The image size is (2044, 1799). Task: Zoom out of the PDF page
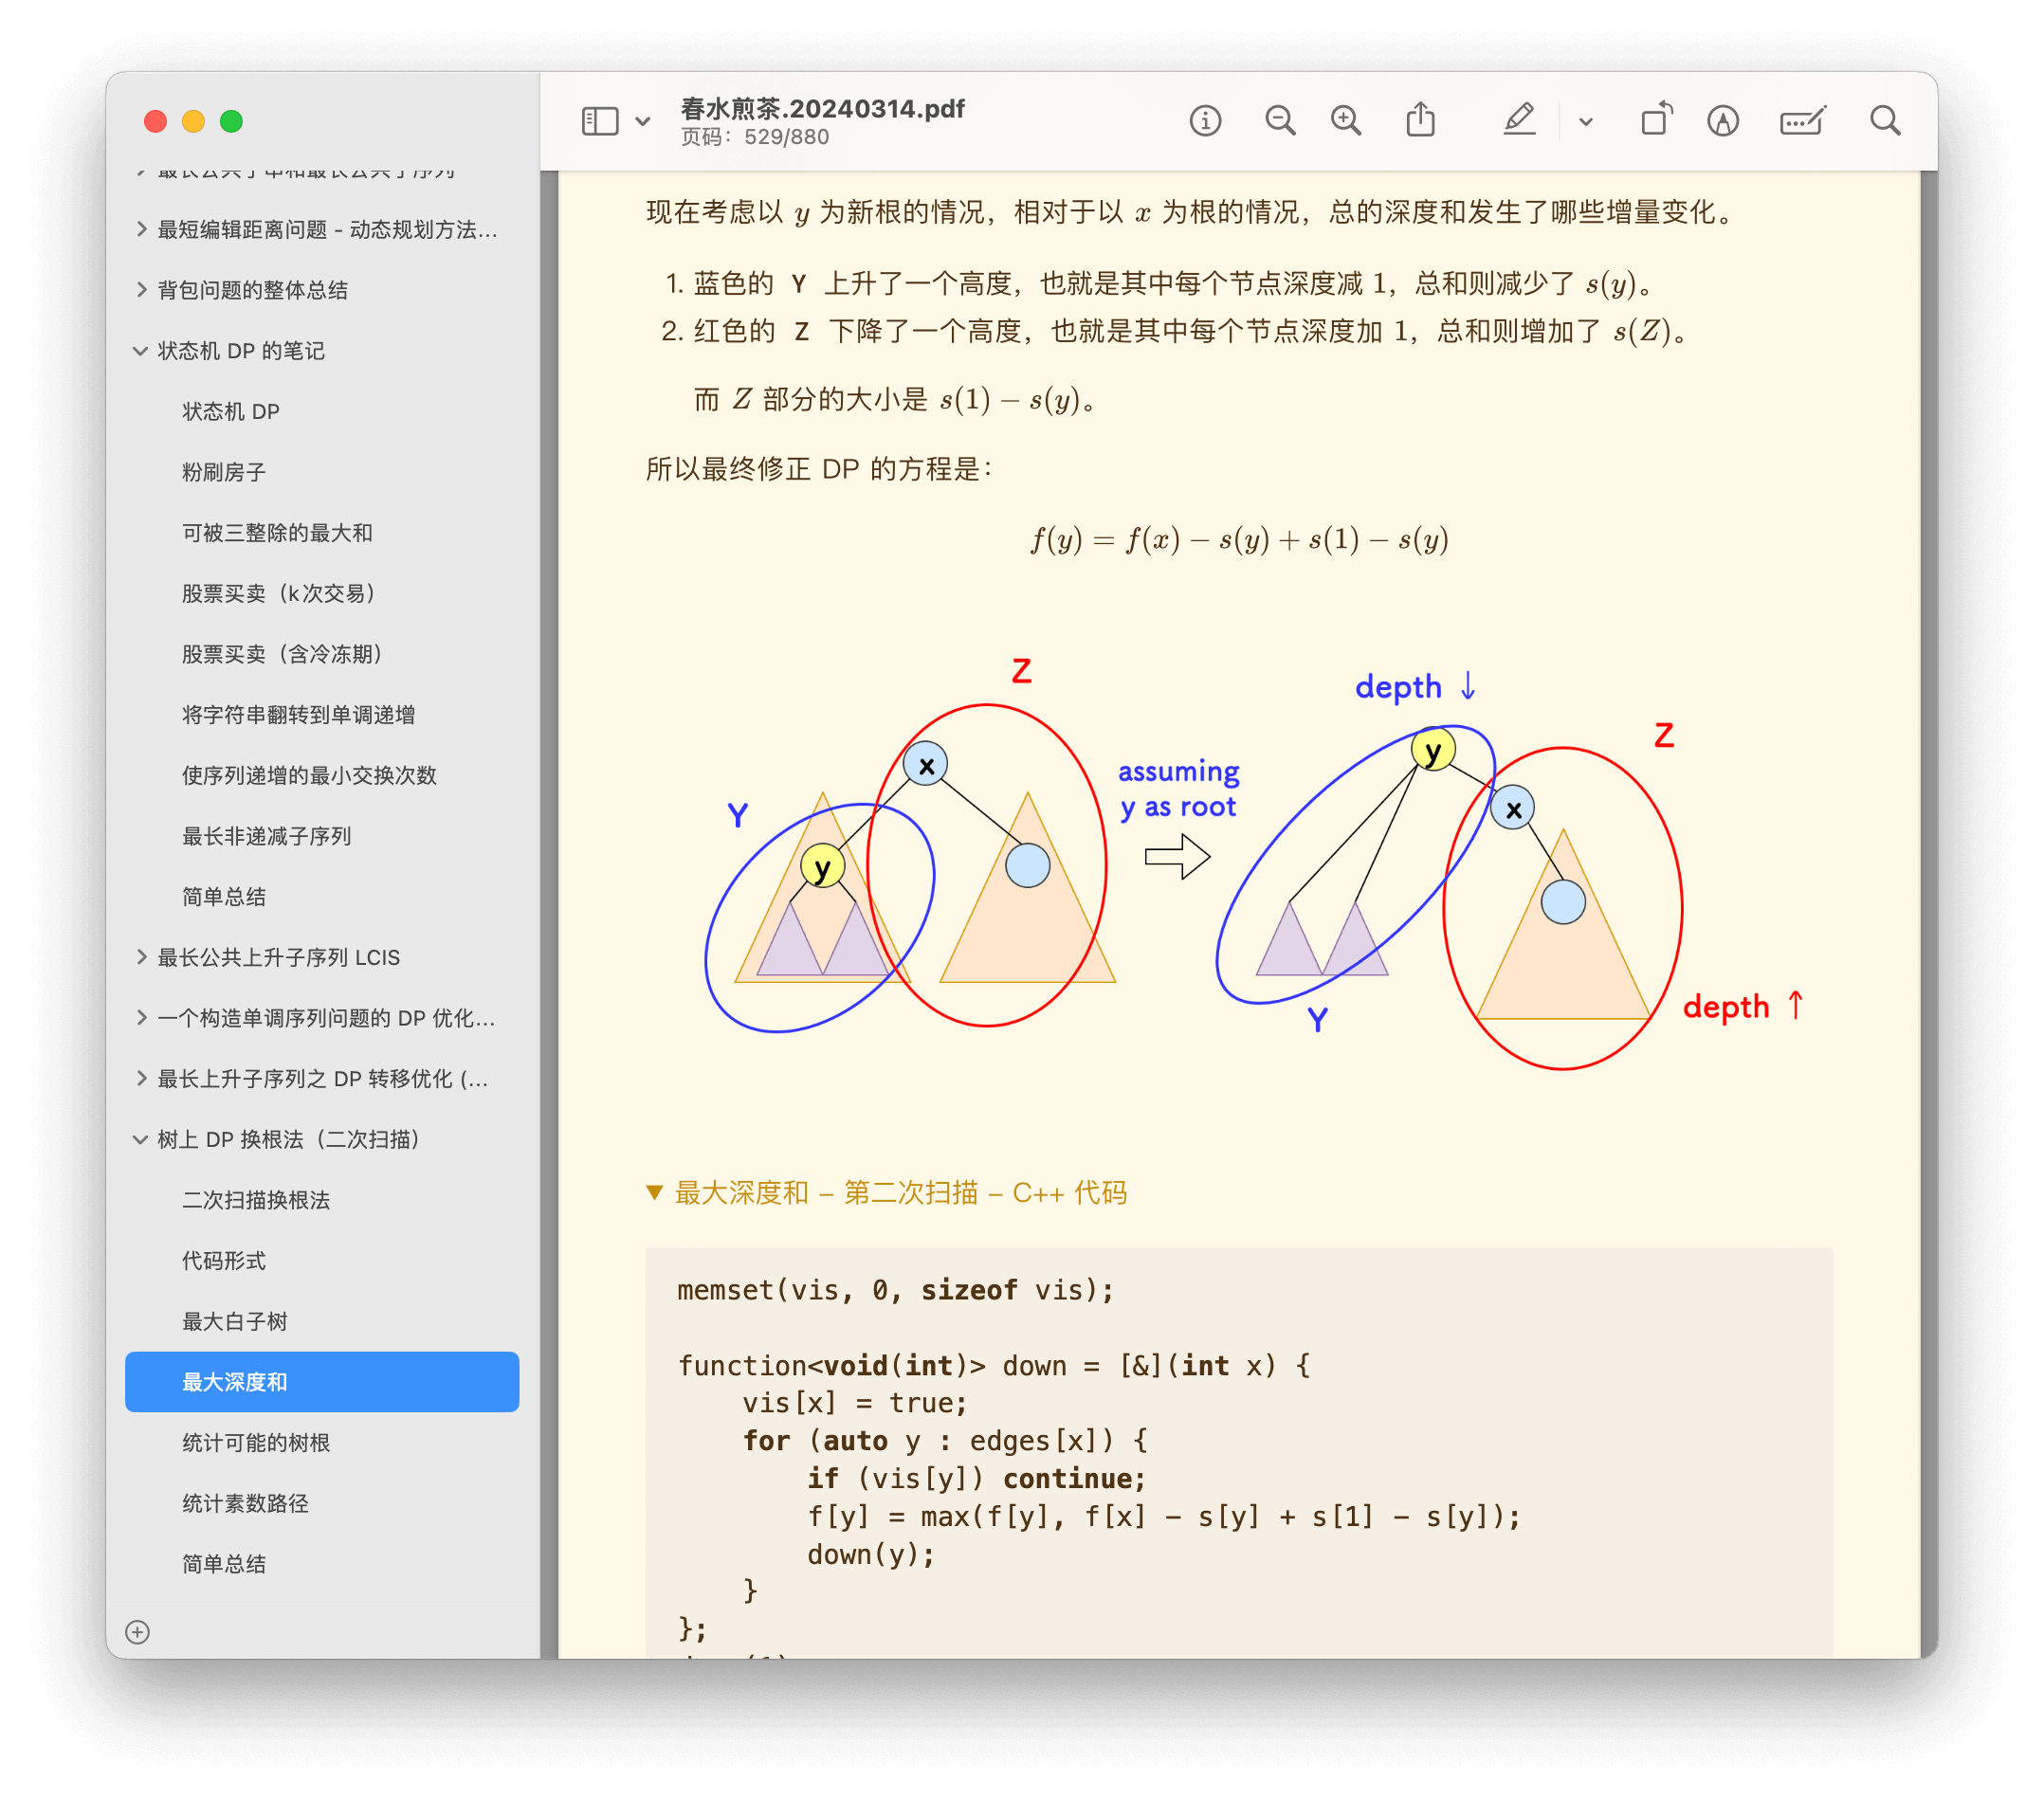[x=1279, y=121]
